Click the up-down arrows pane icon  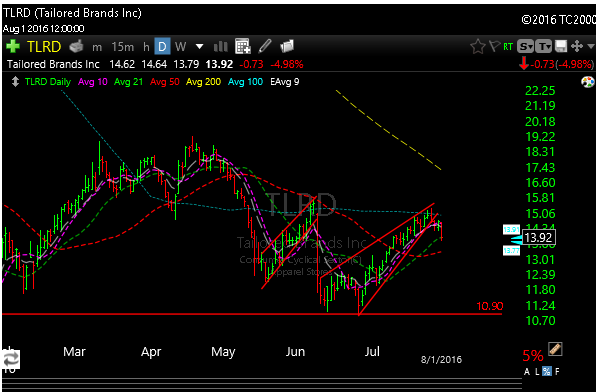[15, 82]
